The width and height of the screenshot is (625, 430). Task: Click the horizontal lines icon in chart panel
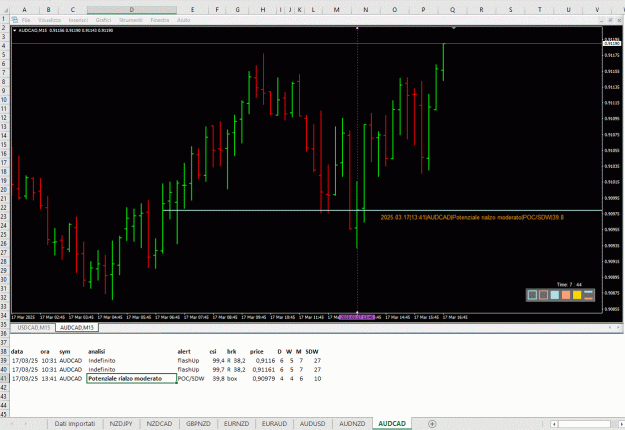[x=588, y=295]
